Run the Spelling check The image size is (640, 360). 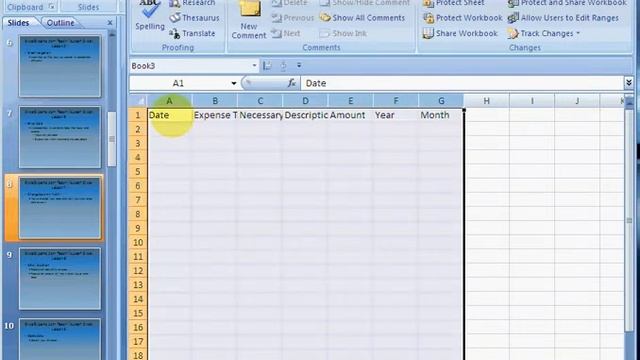[x=150, y=16]
